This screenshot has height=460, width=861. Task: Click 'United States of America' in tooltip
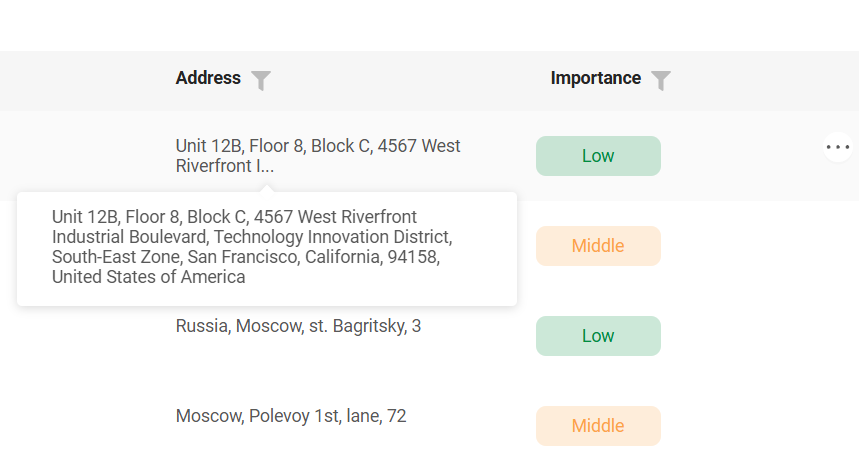[148, 277]
